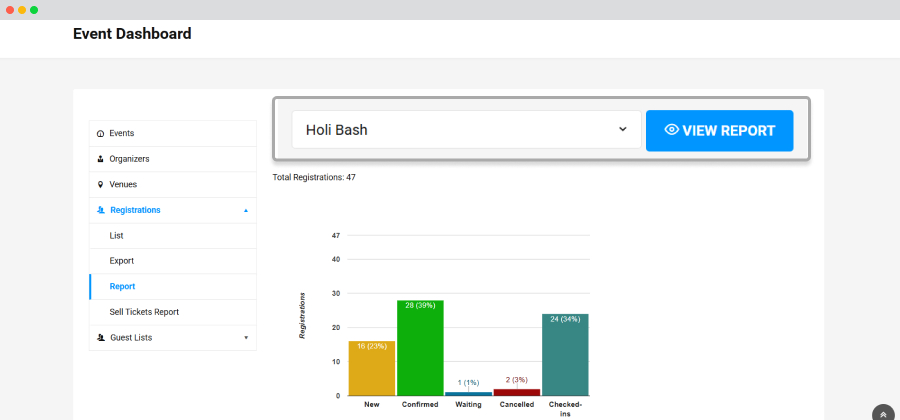This screenshot has width=900, height=420.
Task: Click the eye icon on View Report
Action: point(671,130)
